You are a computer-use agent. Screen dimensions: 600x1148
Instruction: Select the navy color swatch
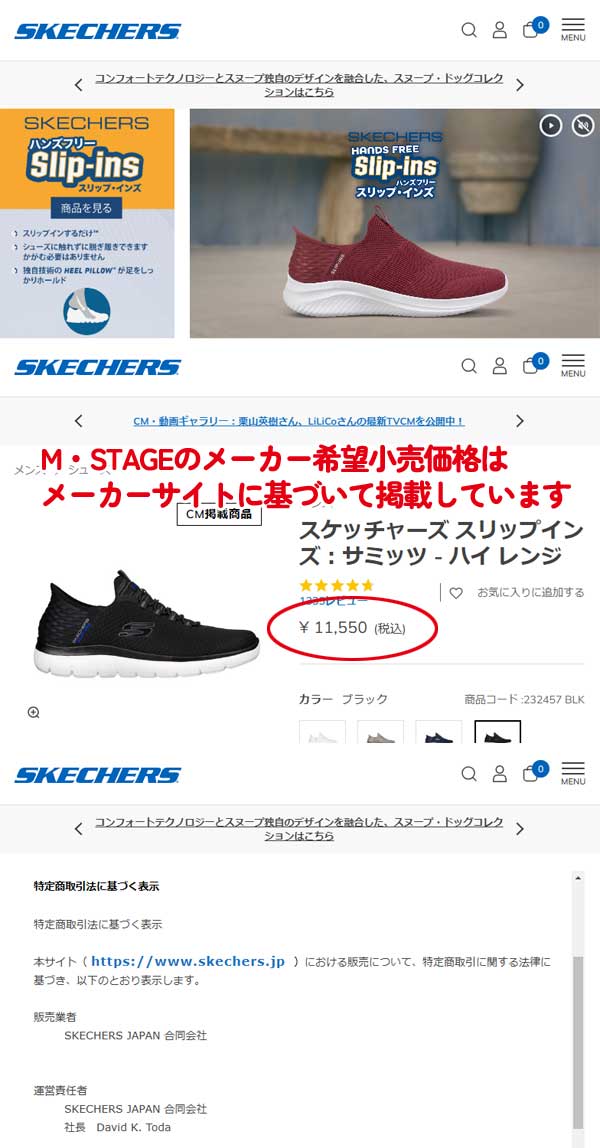[x=438, y=732]
